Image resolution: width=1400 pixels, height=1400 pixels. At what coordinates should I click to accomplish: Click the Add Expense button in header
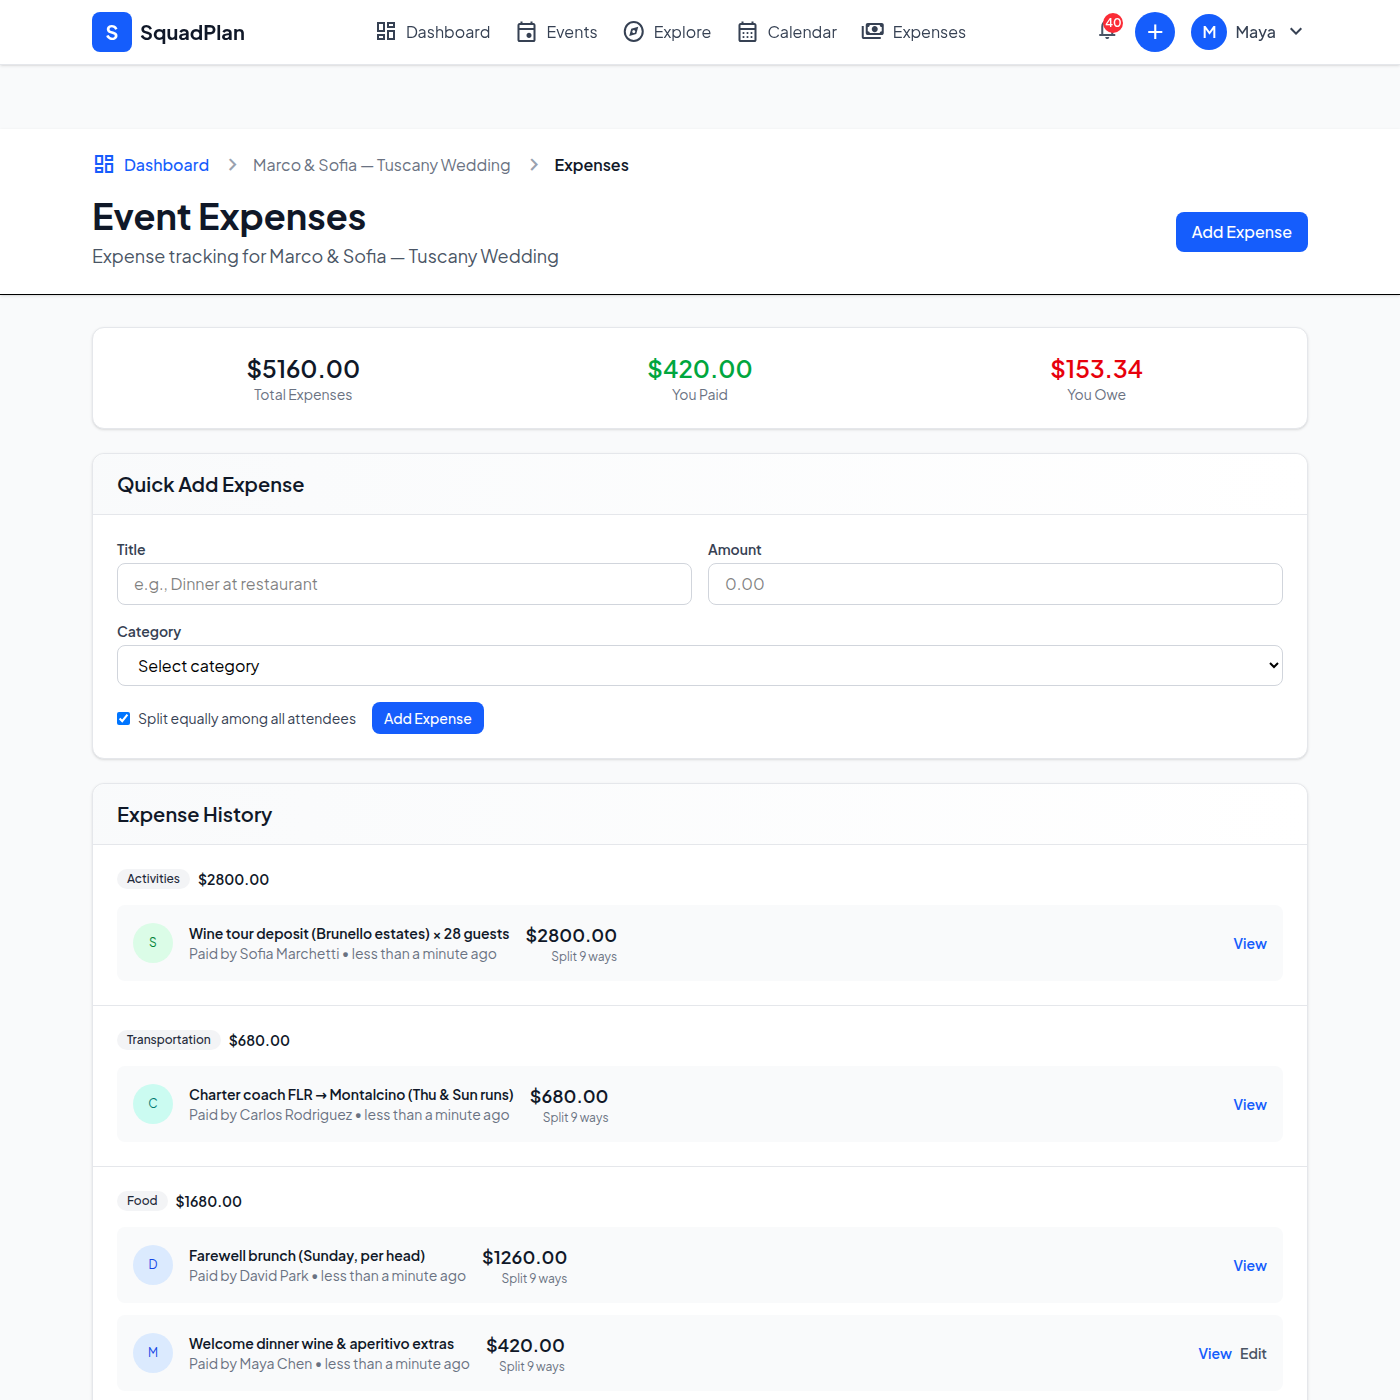(1241, 232)
